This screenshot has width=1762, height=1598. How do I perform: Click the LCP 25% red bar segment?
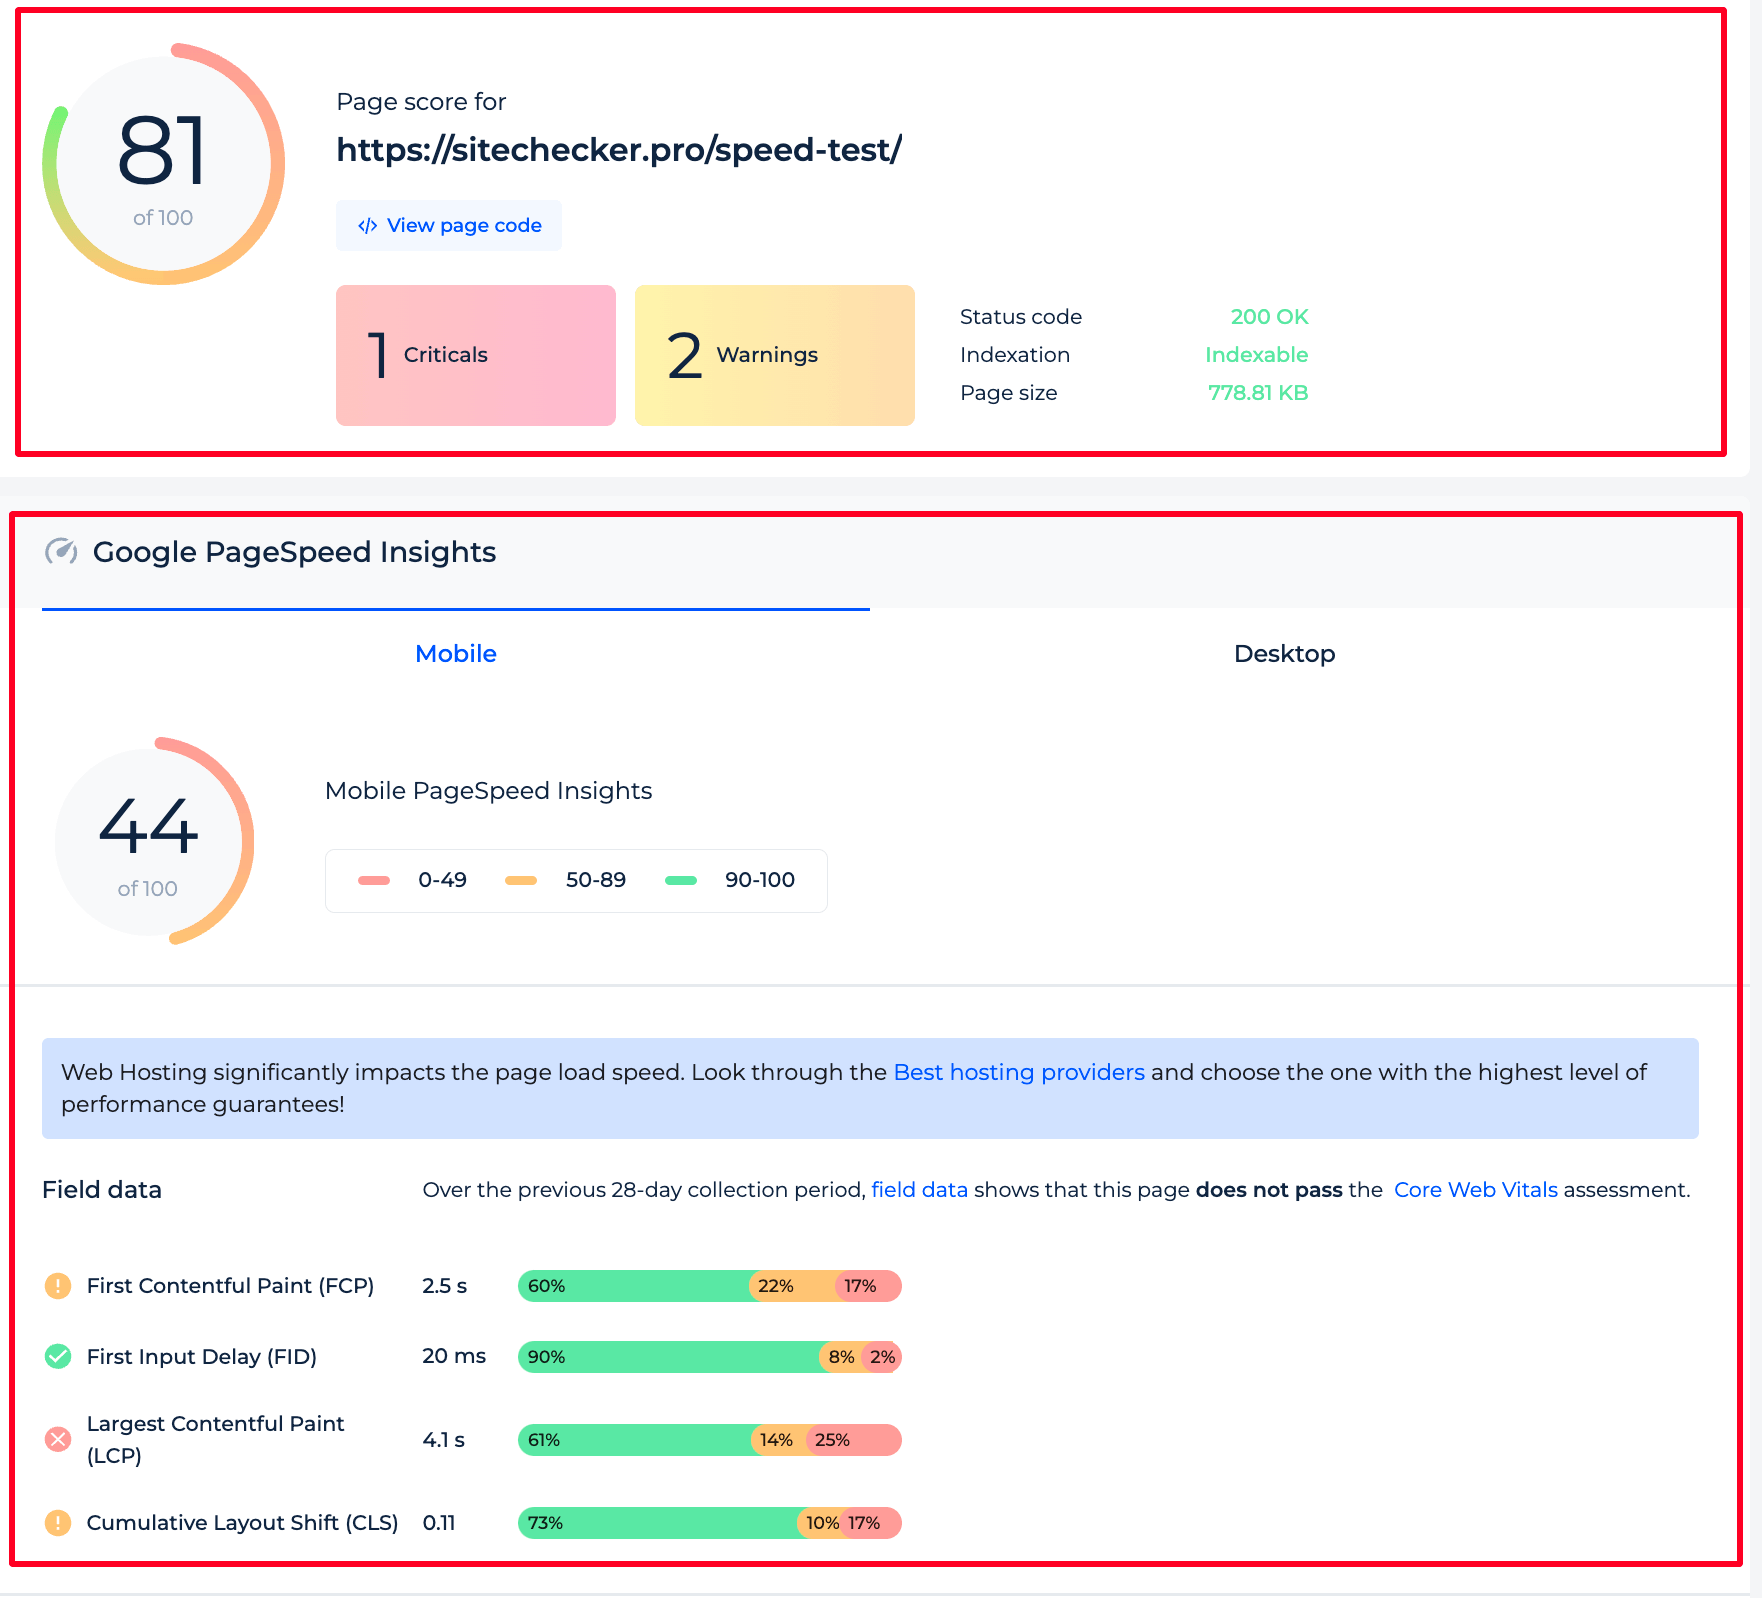click(855, 1440)
